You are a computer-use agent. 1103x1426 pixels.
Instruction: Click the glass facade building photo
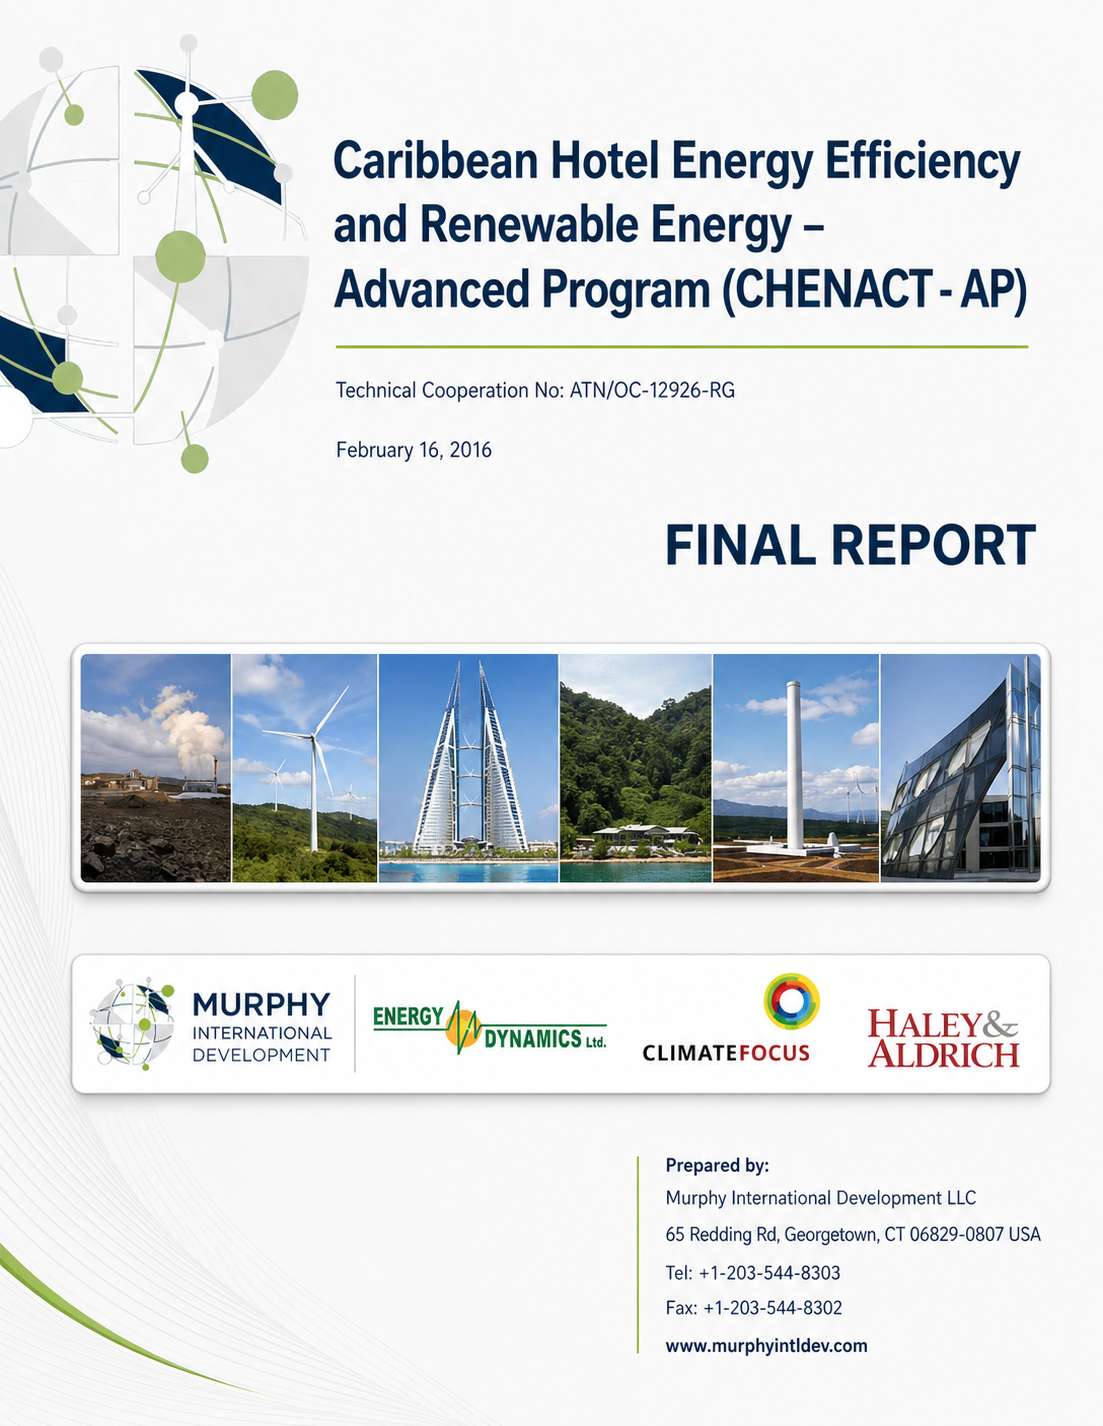tap(960, 768)
